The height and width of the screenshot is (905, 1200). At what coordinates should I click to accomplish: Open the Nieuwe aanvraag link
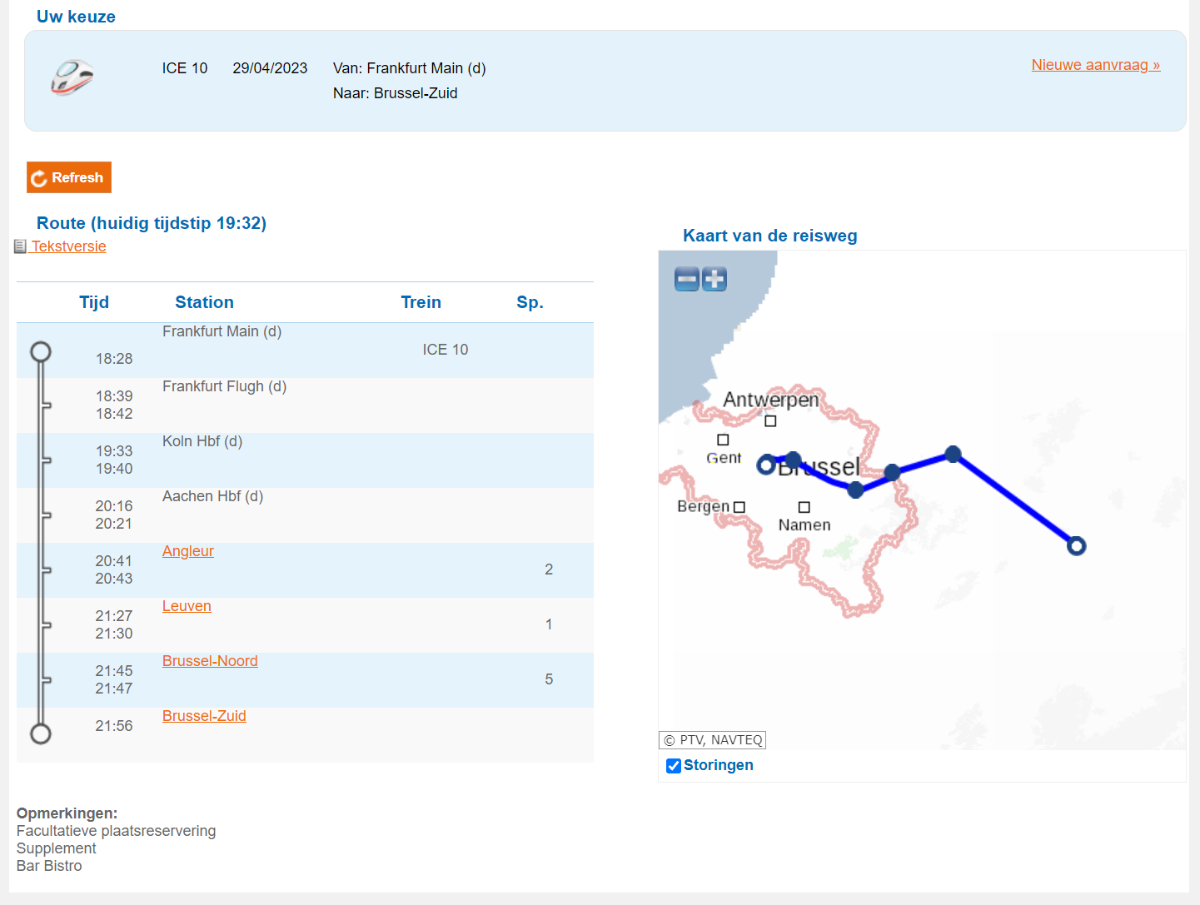(x=1096, y=65)
